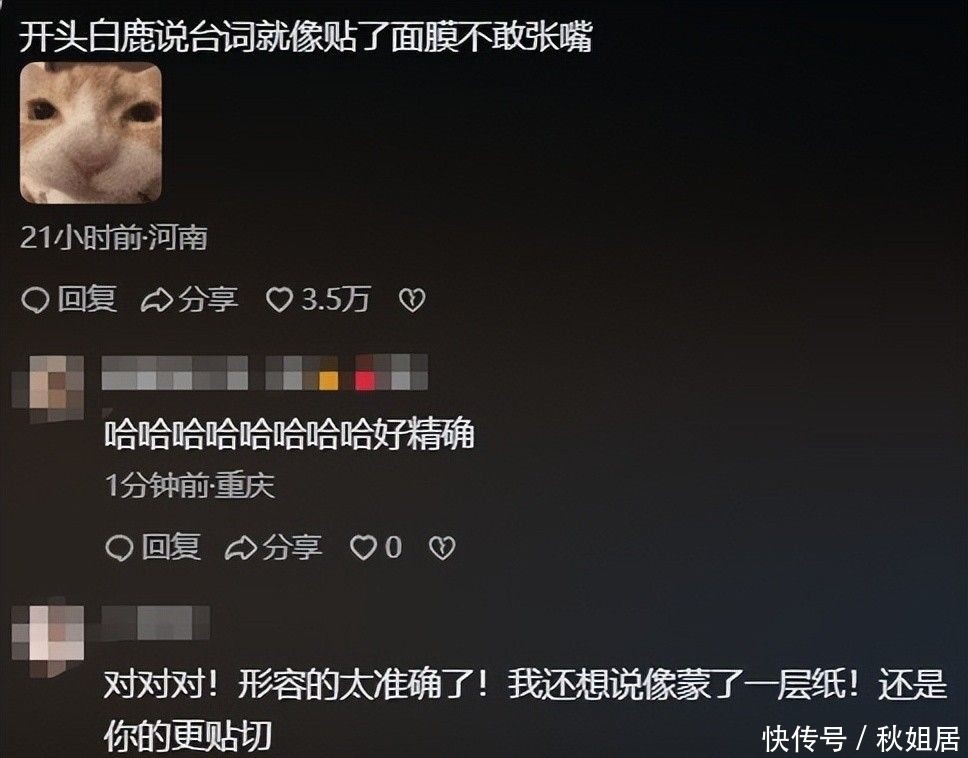Tap broken heart icon on 哈哈哈 reply
This screenshot has width=968, height=758.
[442, 548]
